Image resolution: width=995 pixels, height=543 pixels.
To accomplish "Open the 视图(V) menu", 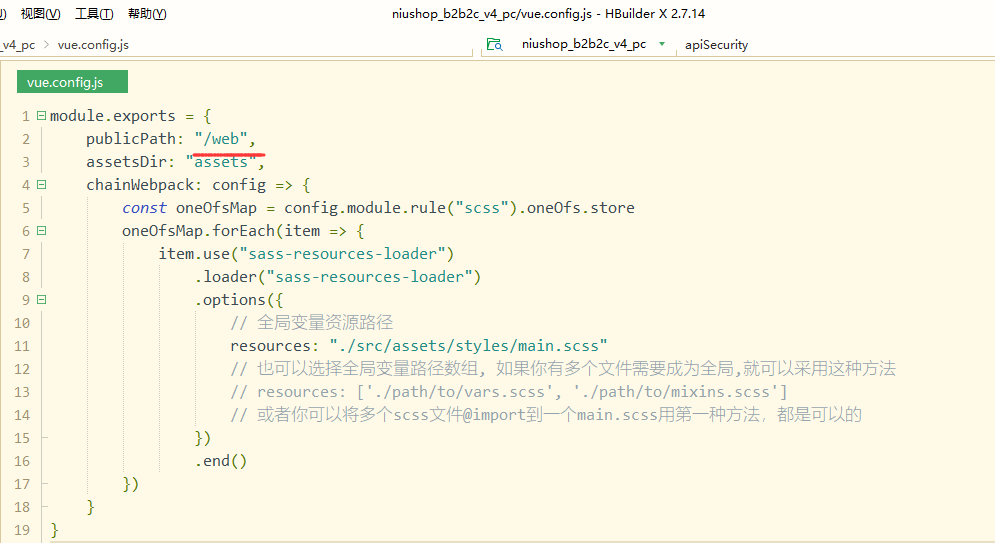I will click(x=40, y=14).
